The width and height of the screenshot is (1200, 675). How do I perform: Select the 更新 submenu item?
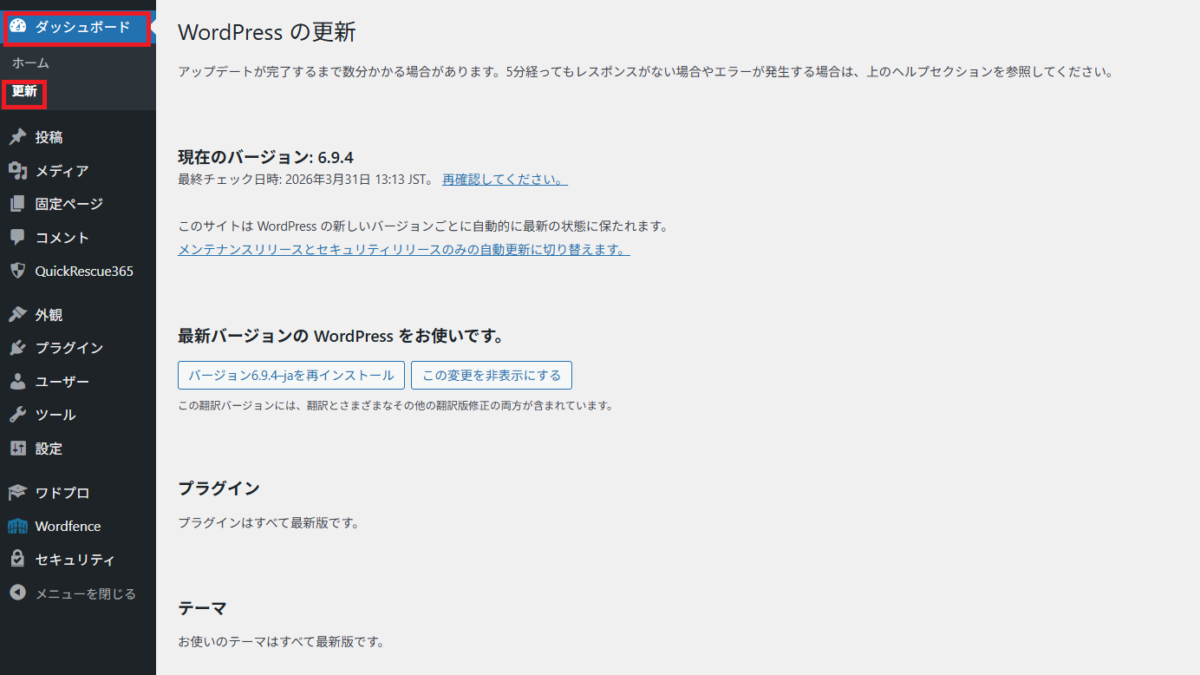[25, 92]
